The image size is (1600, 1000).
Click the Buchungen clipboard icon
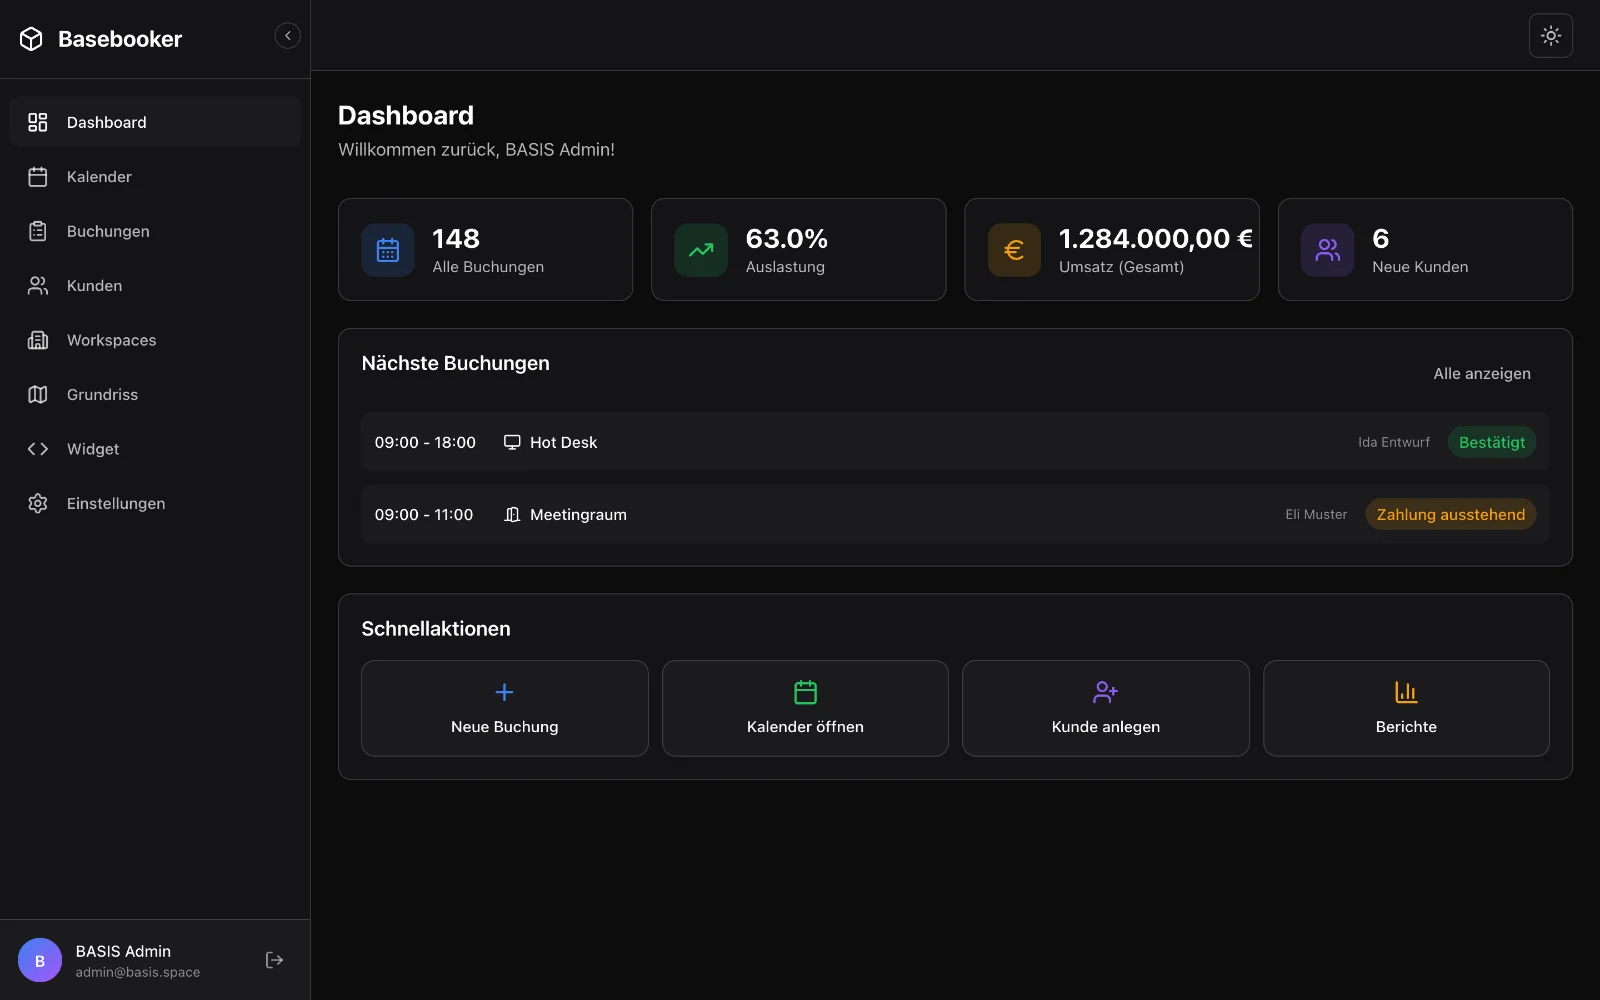(x=38, y=231)
